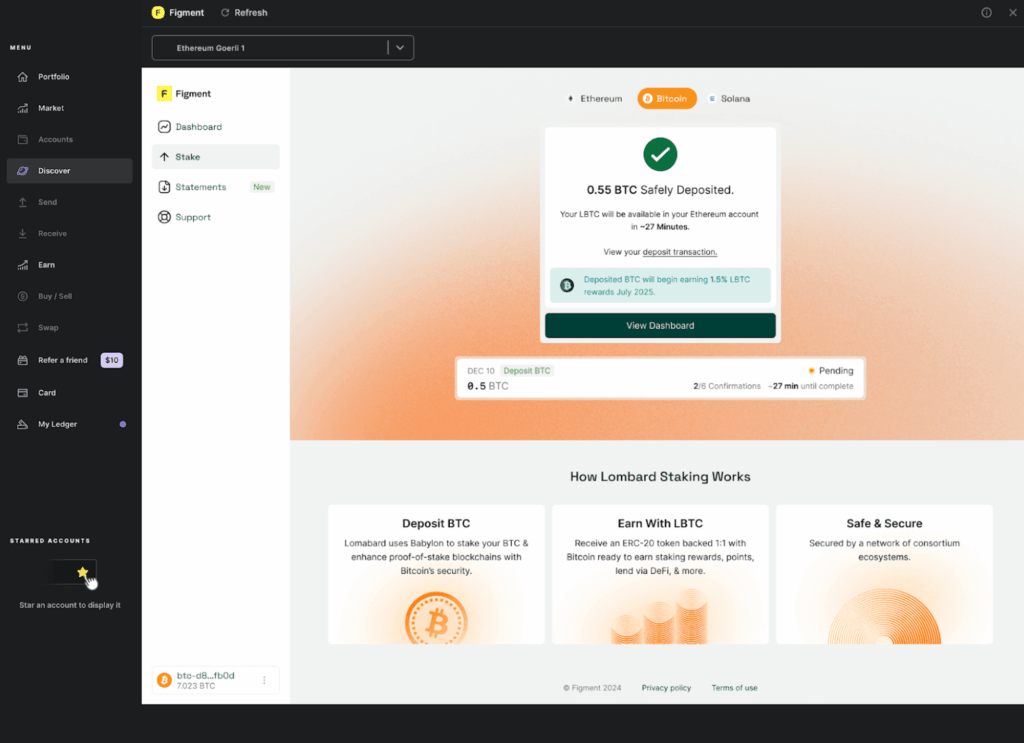Click the View Dashboard button
The height and width of the screenshot is (743, 1024).
(660, 325)
